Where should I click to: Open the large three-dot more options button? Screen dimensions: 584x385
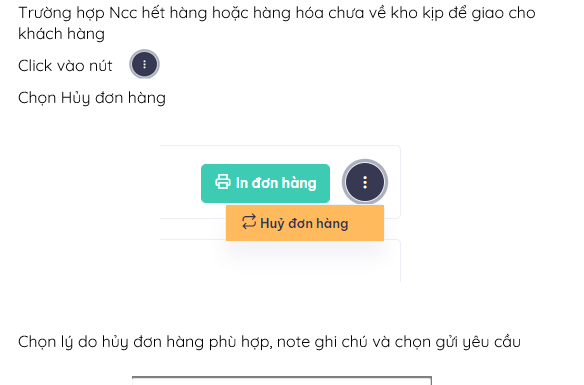(365, 182)
